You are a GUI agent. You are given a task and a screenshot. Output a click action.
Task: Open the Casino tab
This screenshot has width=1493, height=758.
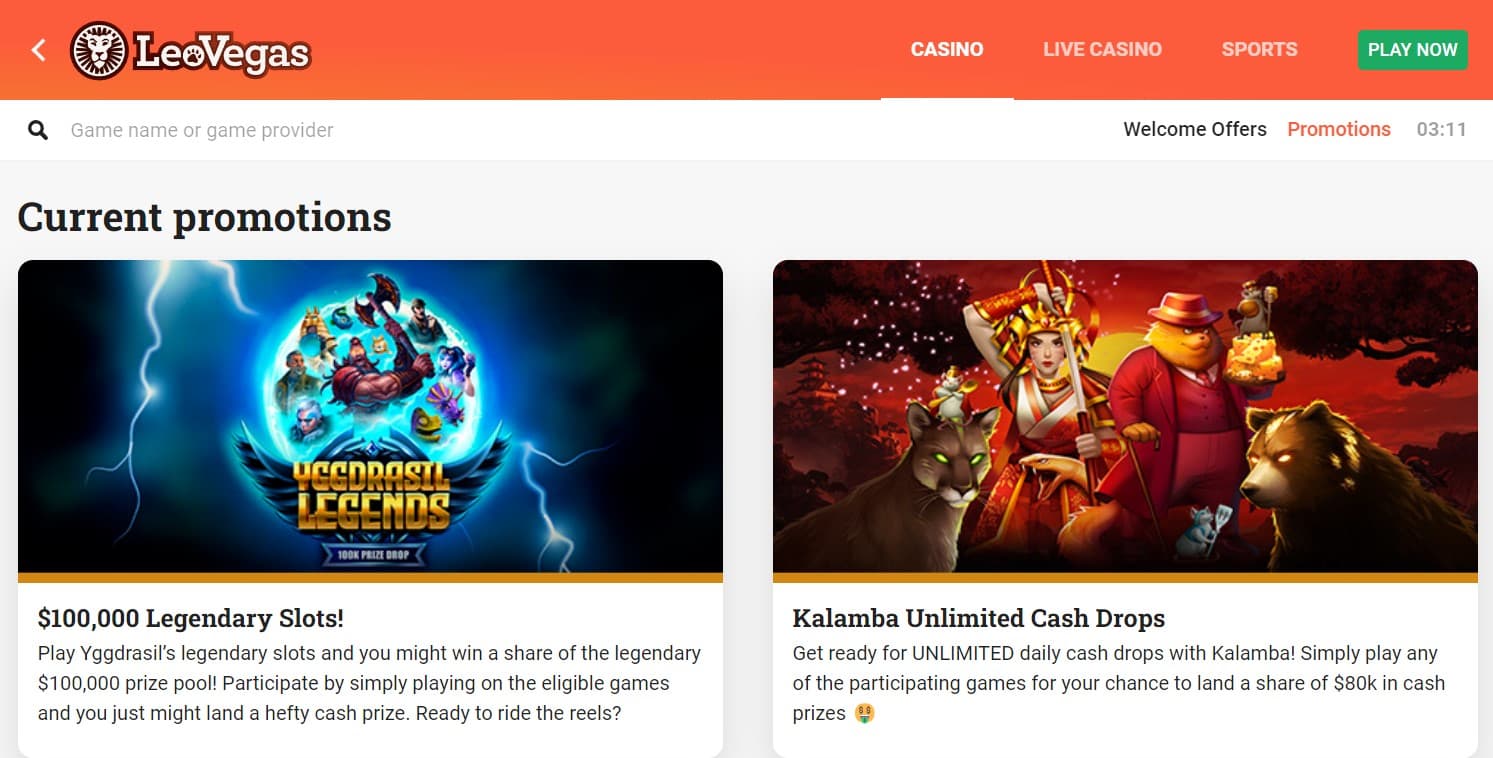(x=947, y=49)
